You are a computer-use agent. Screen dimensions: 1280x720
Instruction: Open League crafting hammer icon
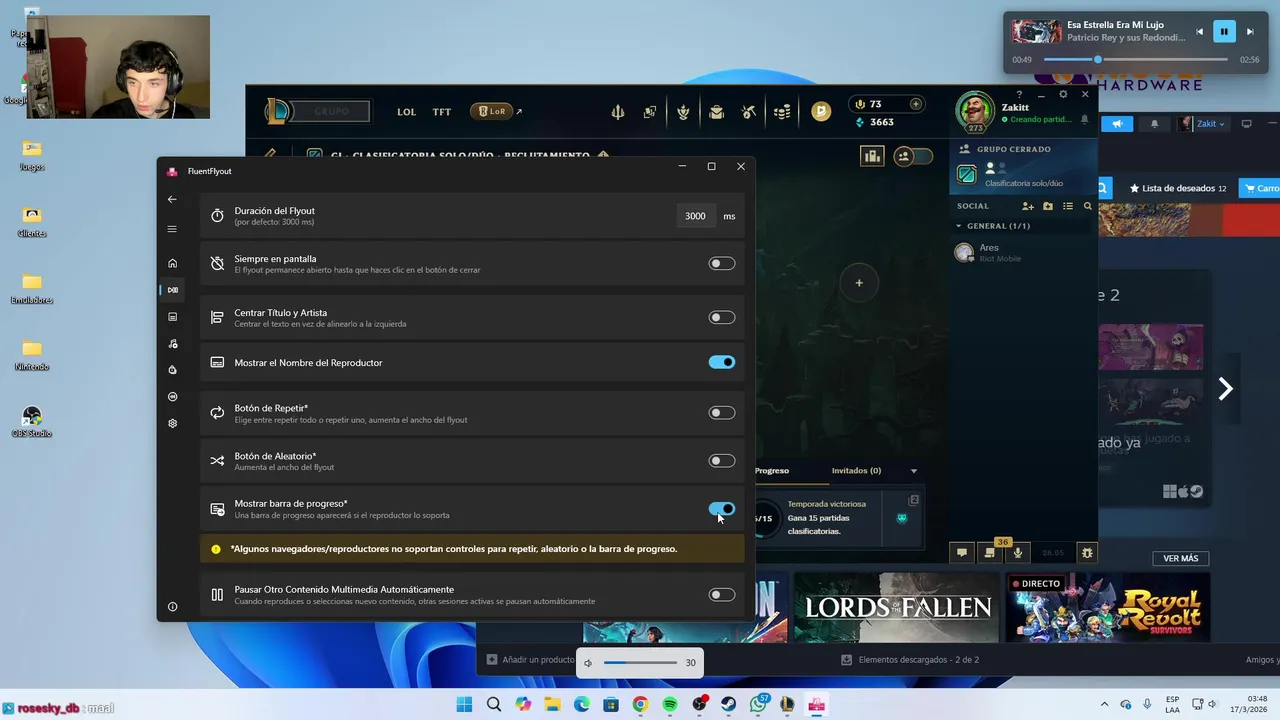pyautogui.click(x=749, y=112)
